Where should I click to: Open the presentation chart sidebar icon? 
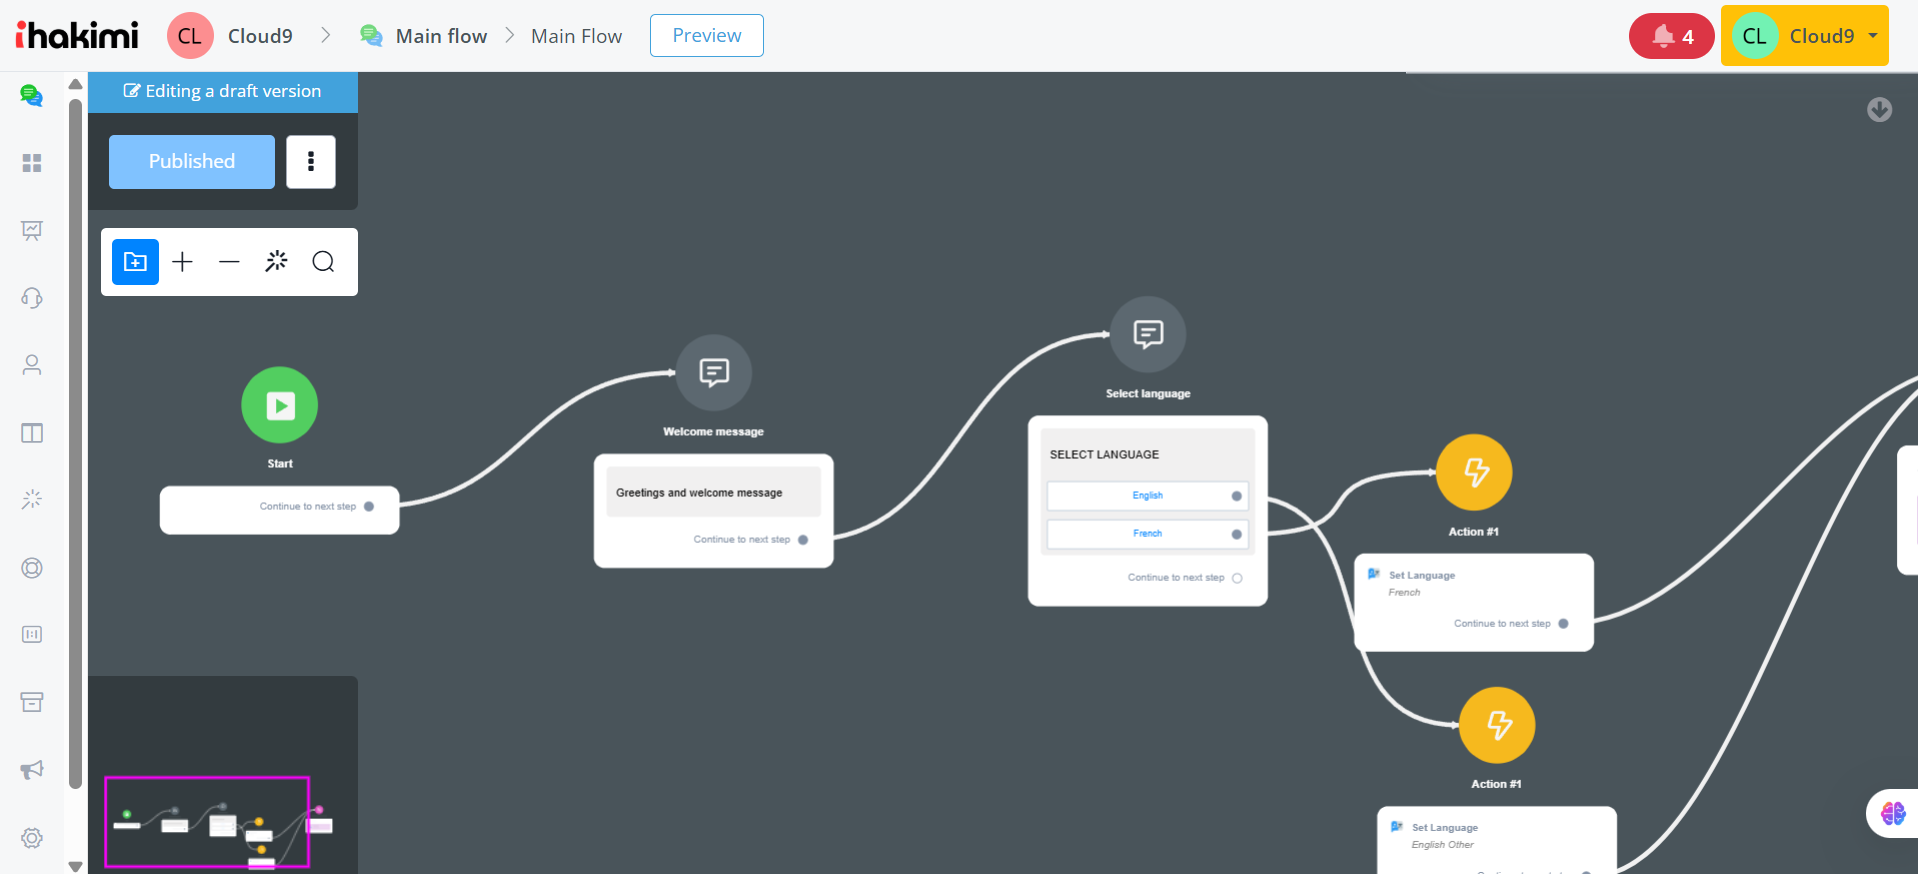pyautogui.click(x=32, y=231)
